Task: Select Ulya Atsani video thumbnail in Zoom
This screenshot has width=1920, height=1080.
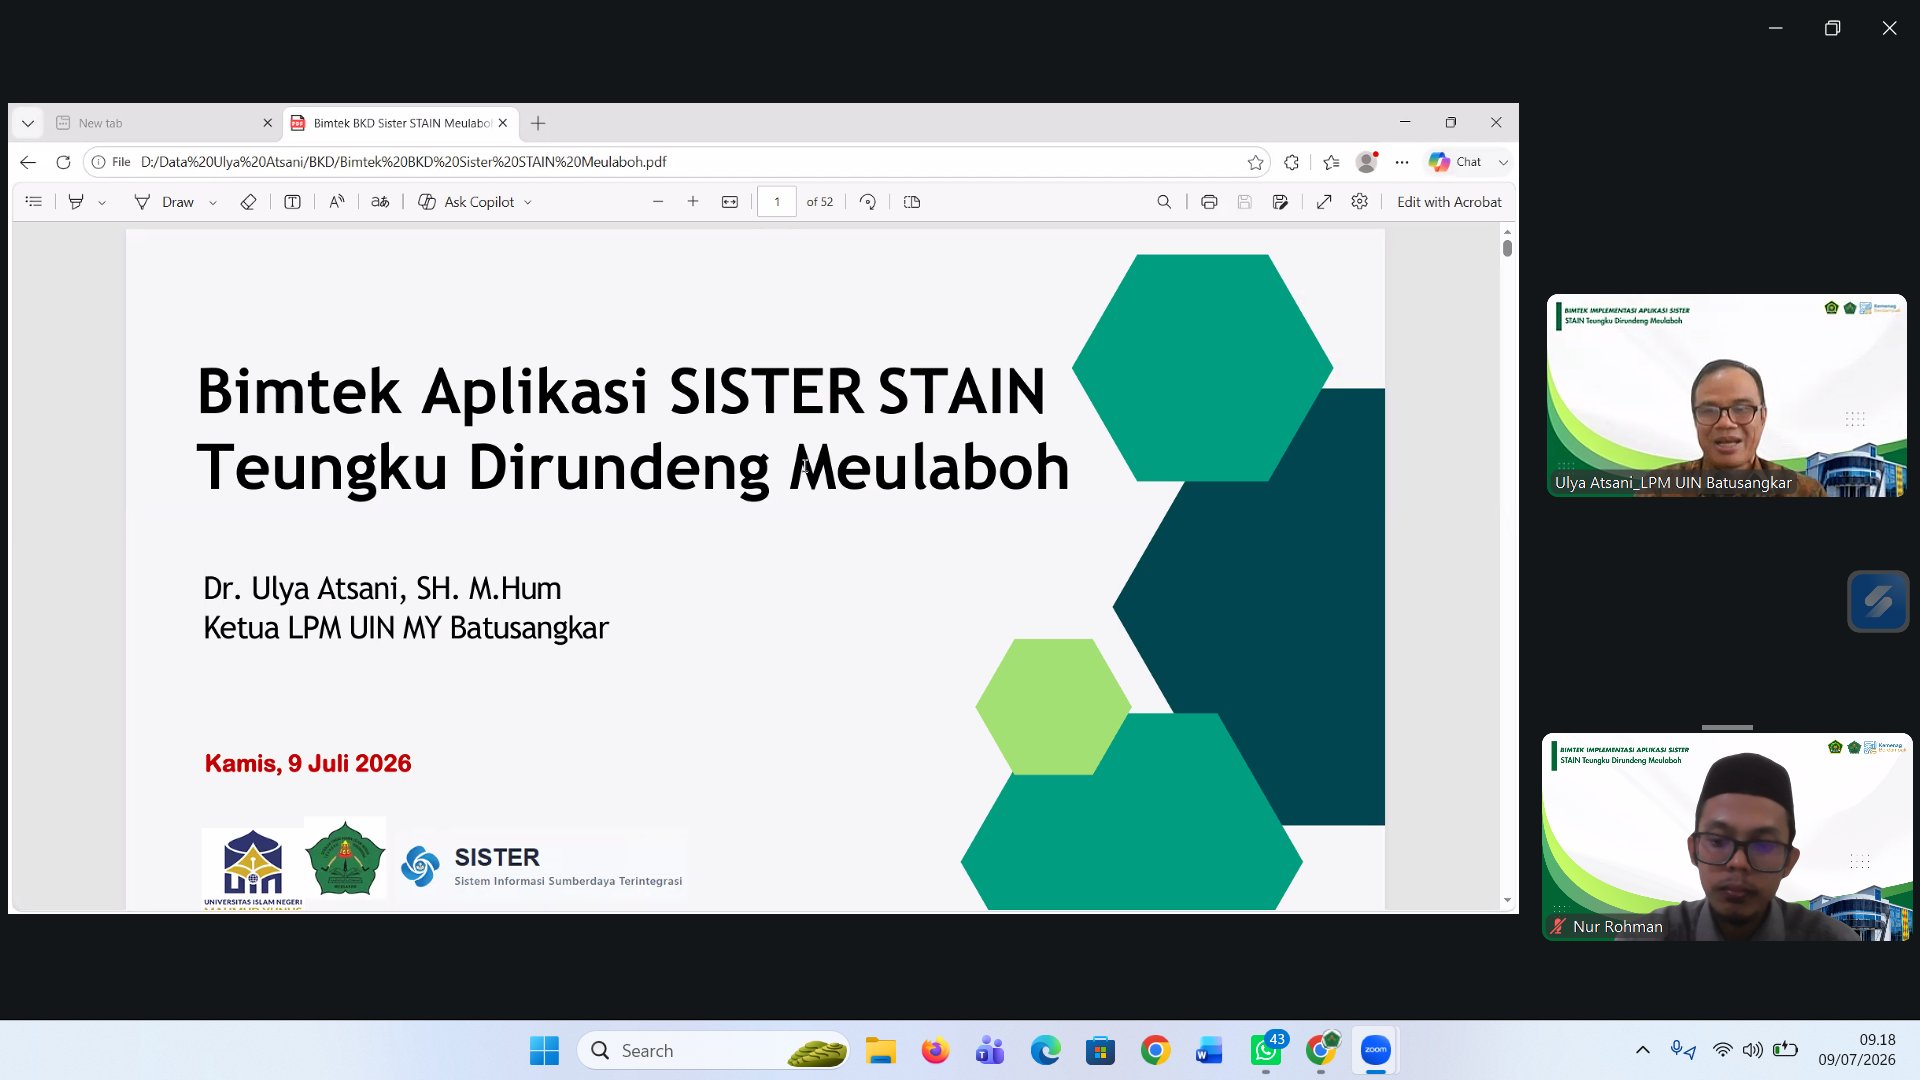Action: click(1726, 395)
